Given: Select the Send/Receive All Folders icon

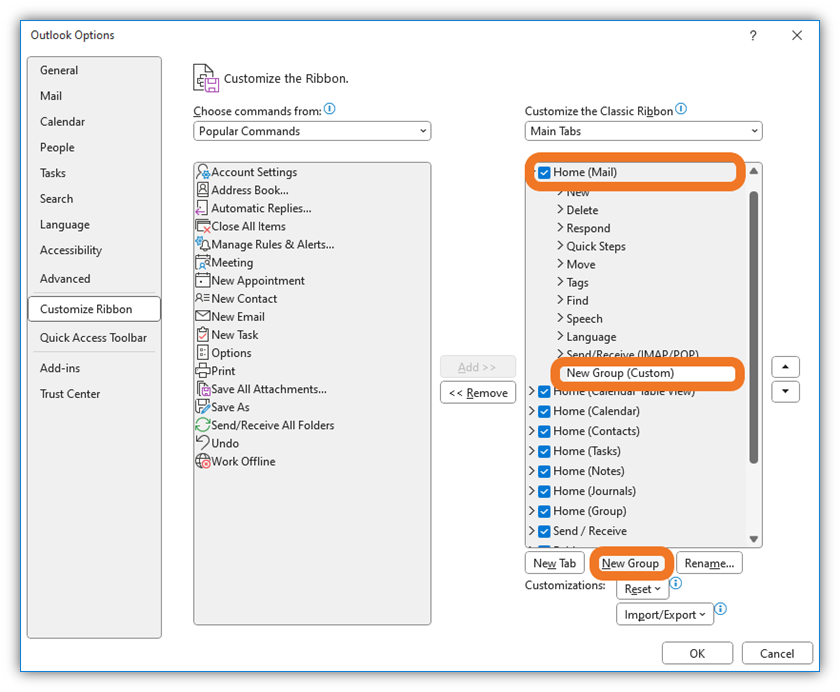Looking at the screenshot, I should [202, 425].
